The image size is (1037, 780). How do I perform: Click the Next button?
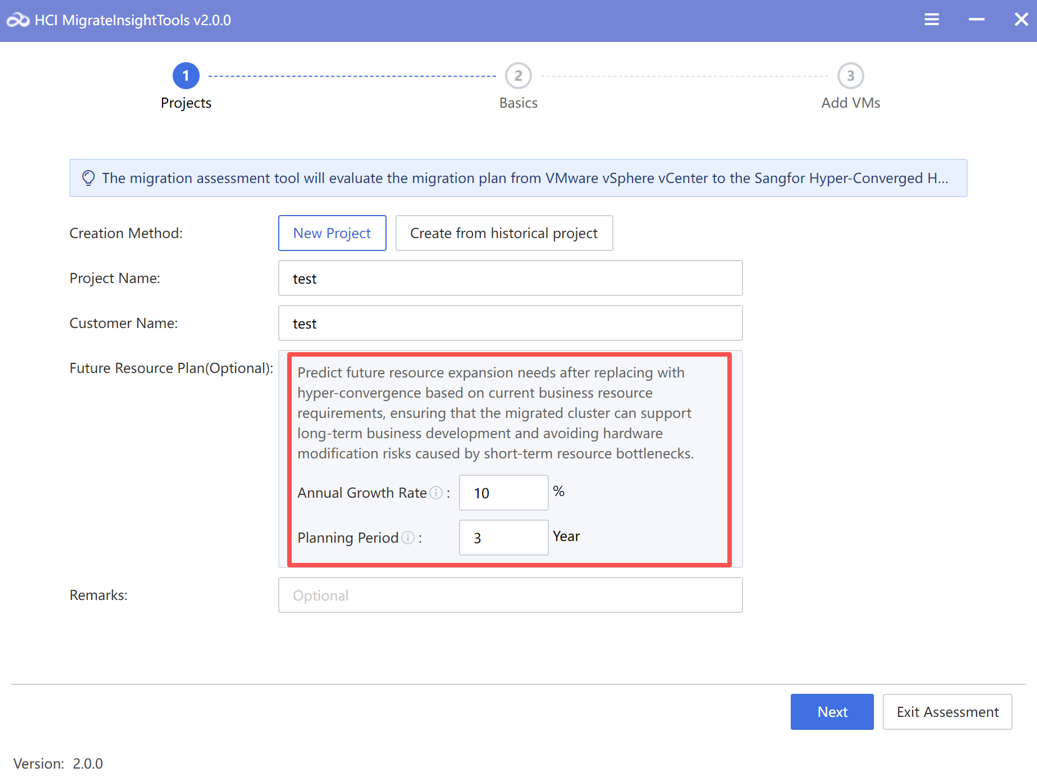pos(832,712)
